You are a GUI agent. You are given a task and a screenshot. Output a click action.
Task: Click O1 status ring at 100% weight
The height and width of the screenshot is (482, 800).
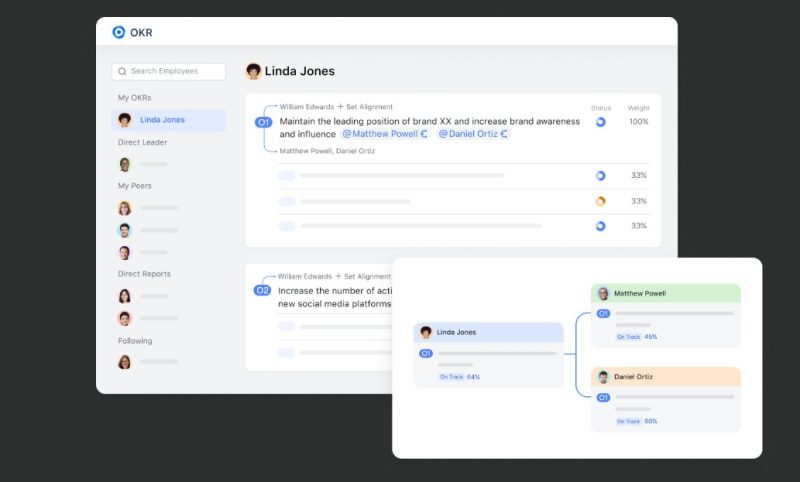(x=601, y=122)
